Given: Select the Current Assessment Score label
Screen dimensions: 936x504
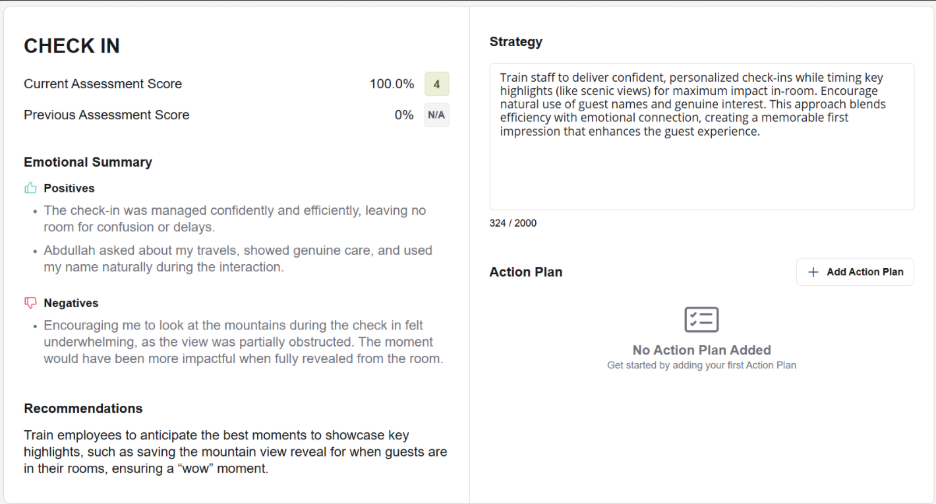Looking at the screenshot, I should [103, 84].
